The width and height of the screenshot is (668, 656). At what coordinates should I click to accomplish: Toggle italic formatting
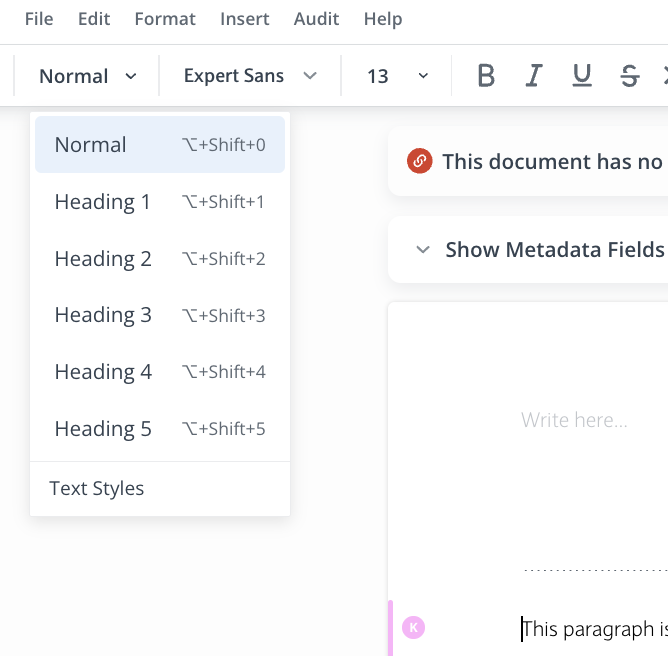[534, 75]
